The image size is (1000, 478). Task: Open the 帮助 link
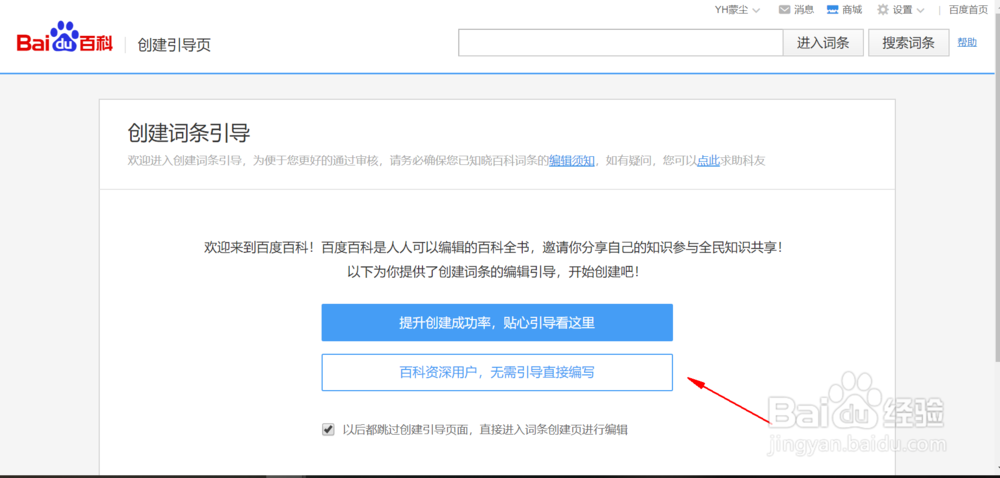tap(967, 42)
